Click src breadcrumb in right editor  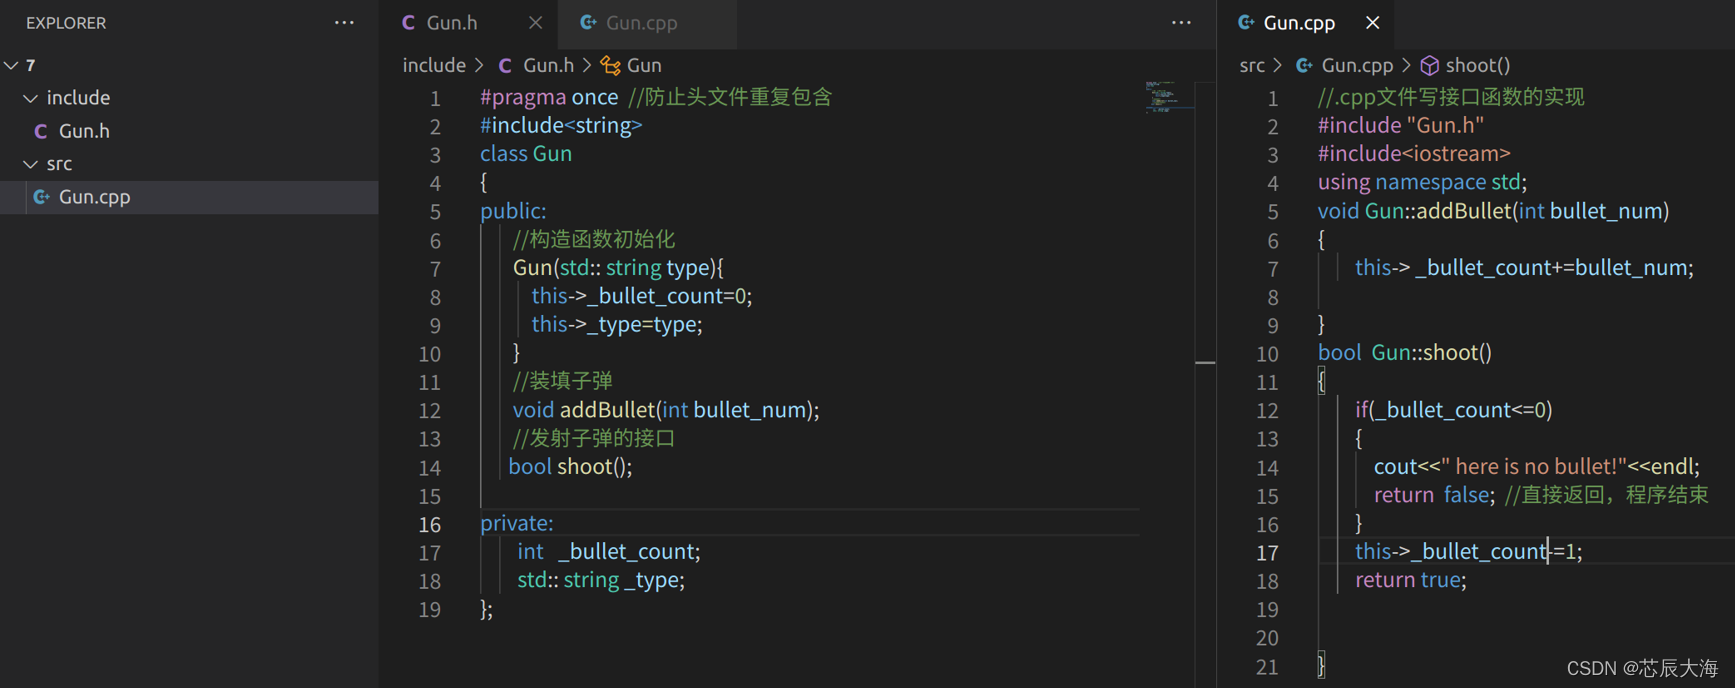click(x=1252, y=65)
